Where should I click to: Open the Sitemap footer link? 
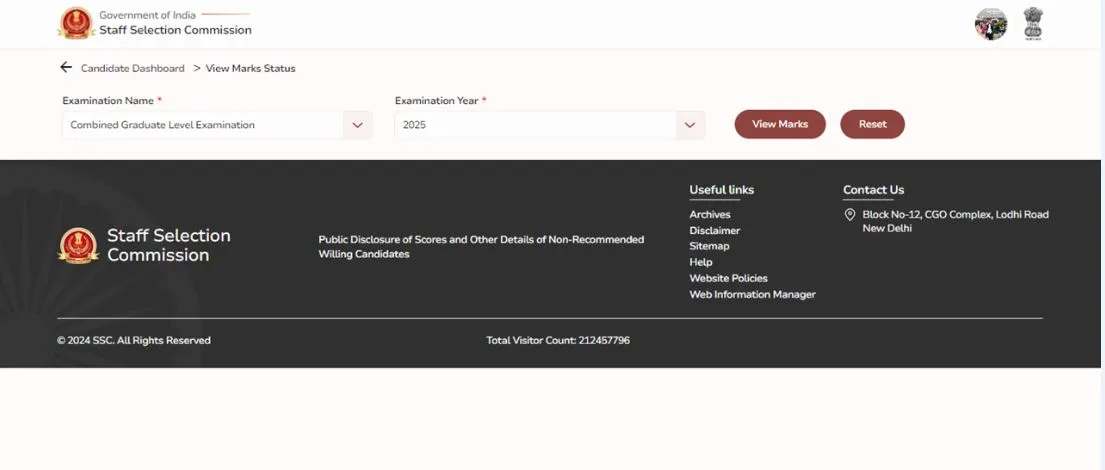coord(709,246)
